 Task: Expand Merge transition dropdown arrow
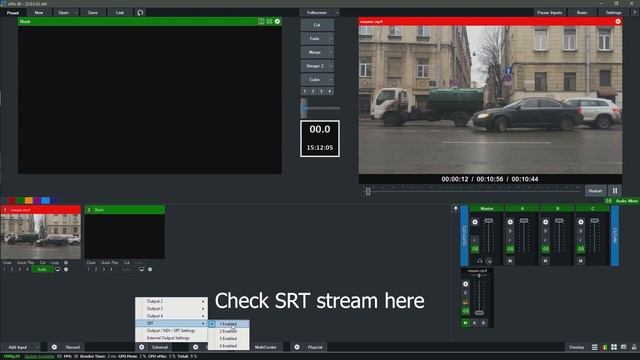click(x=331, y=52)
